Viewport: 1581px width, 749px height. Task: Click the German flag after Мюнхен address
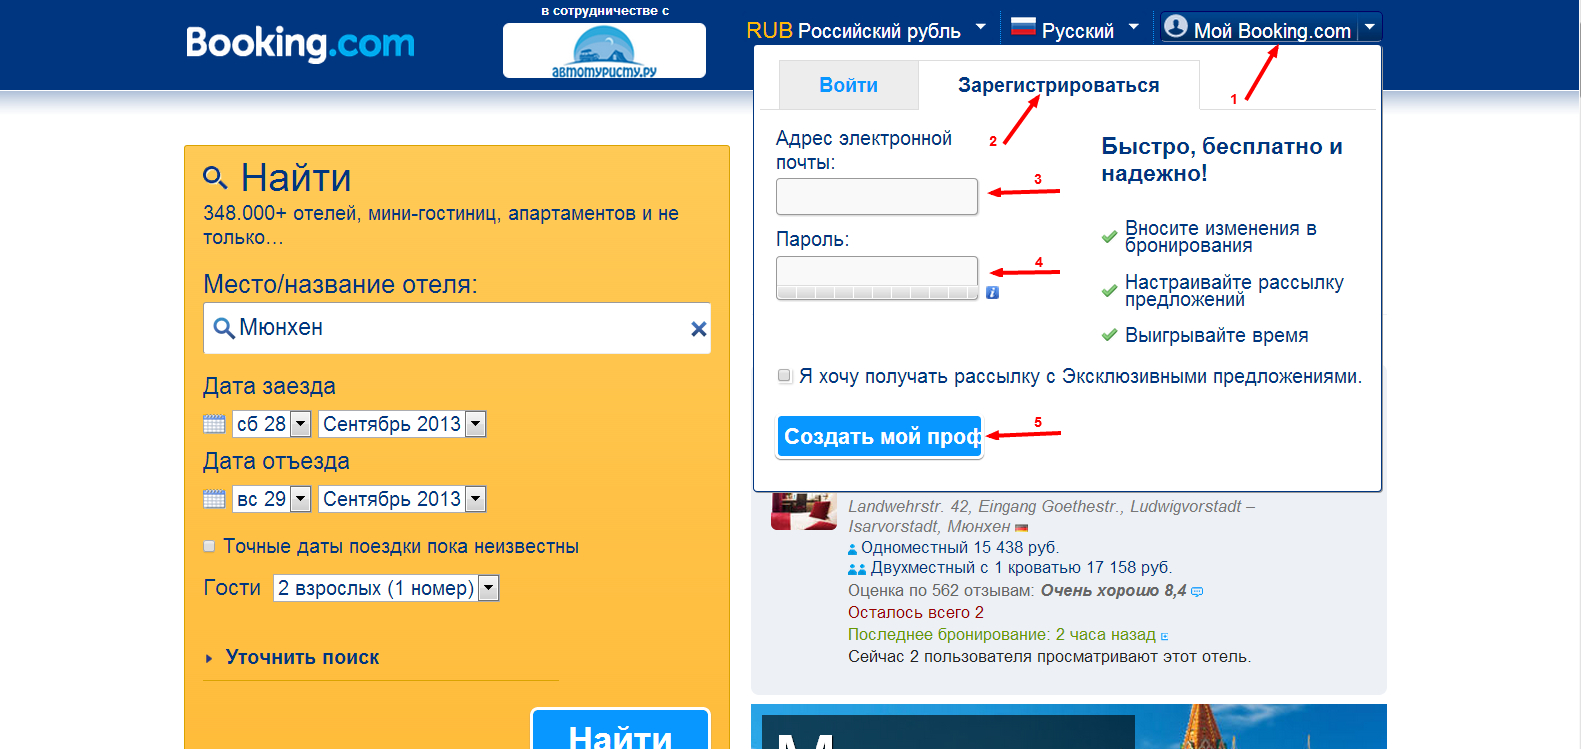(1021, 527)
